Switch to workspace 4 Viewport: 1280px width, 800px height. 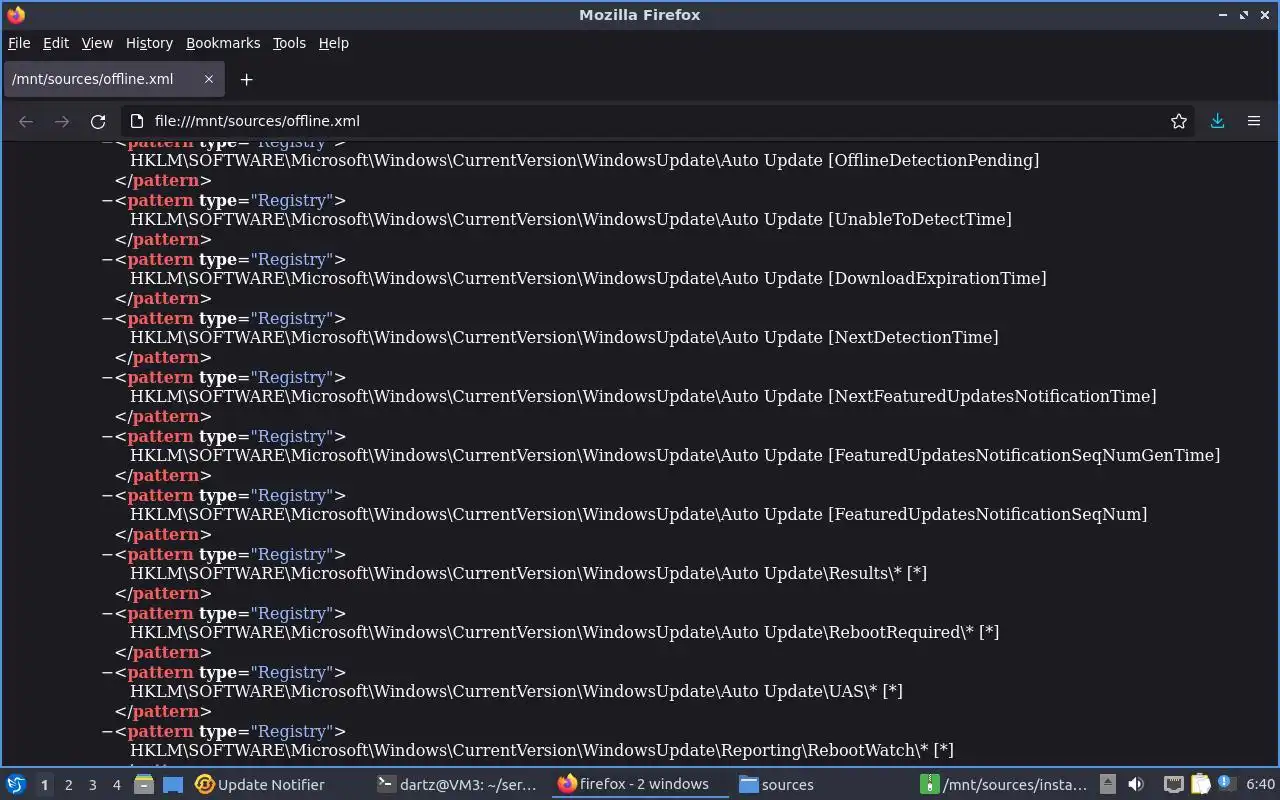point(116,784)
